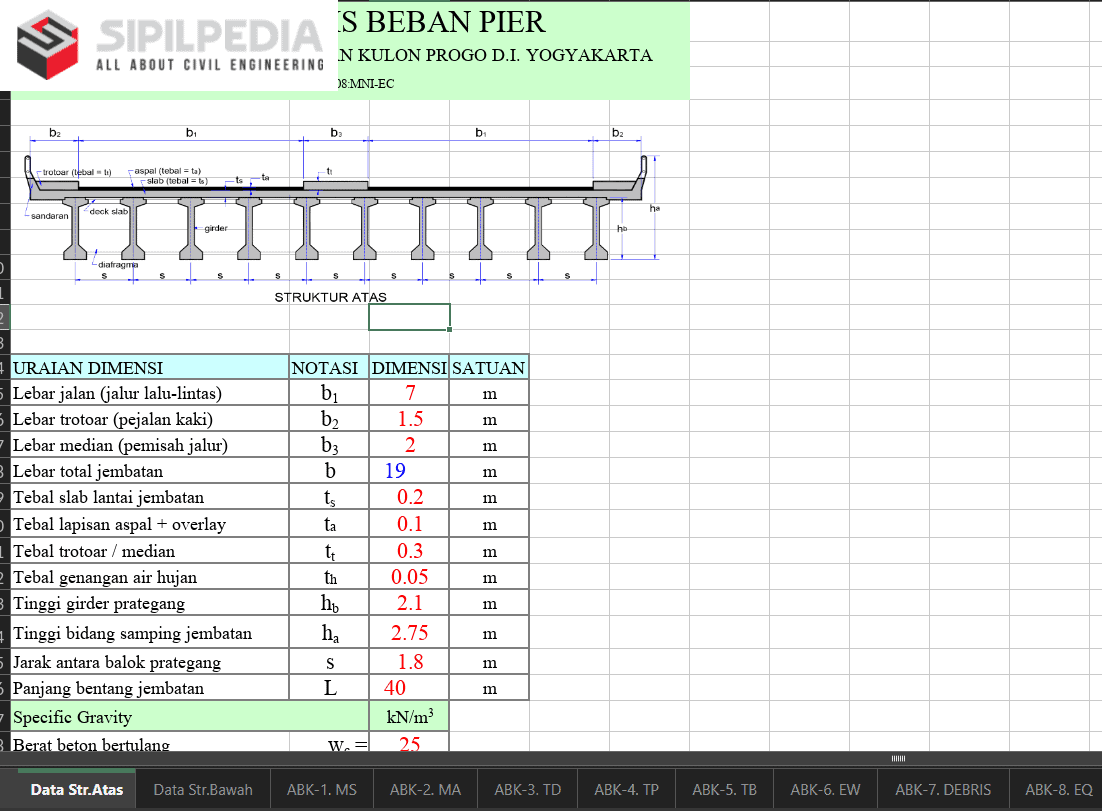
Task: Click the active Data Str.Atas tab
Action: click(x=77, y=789)
